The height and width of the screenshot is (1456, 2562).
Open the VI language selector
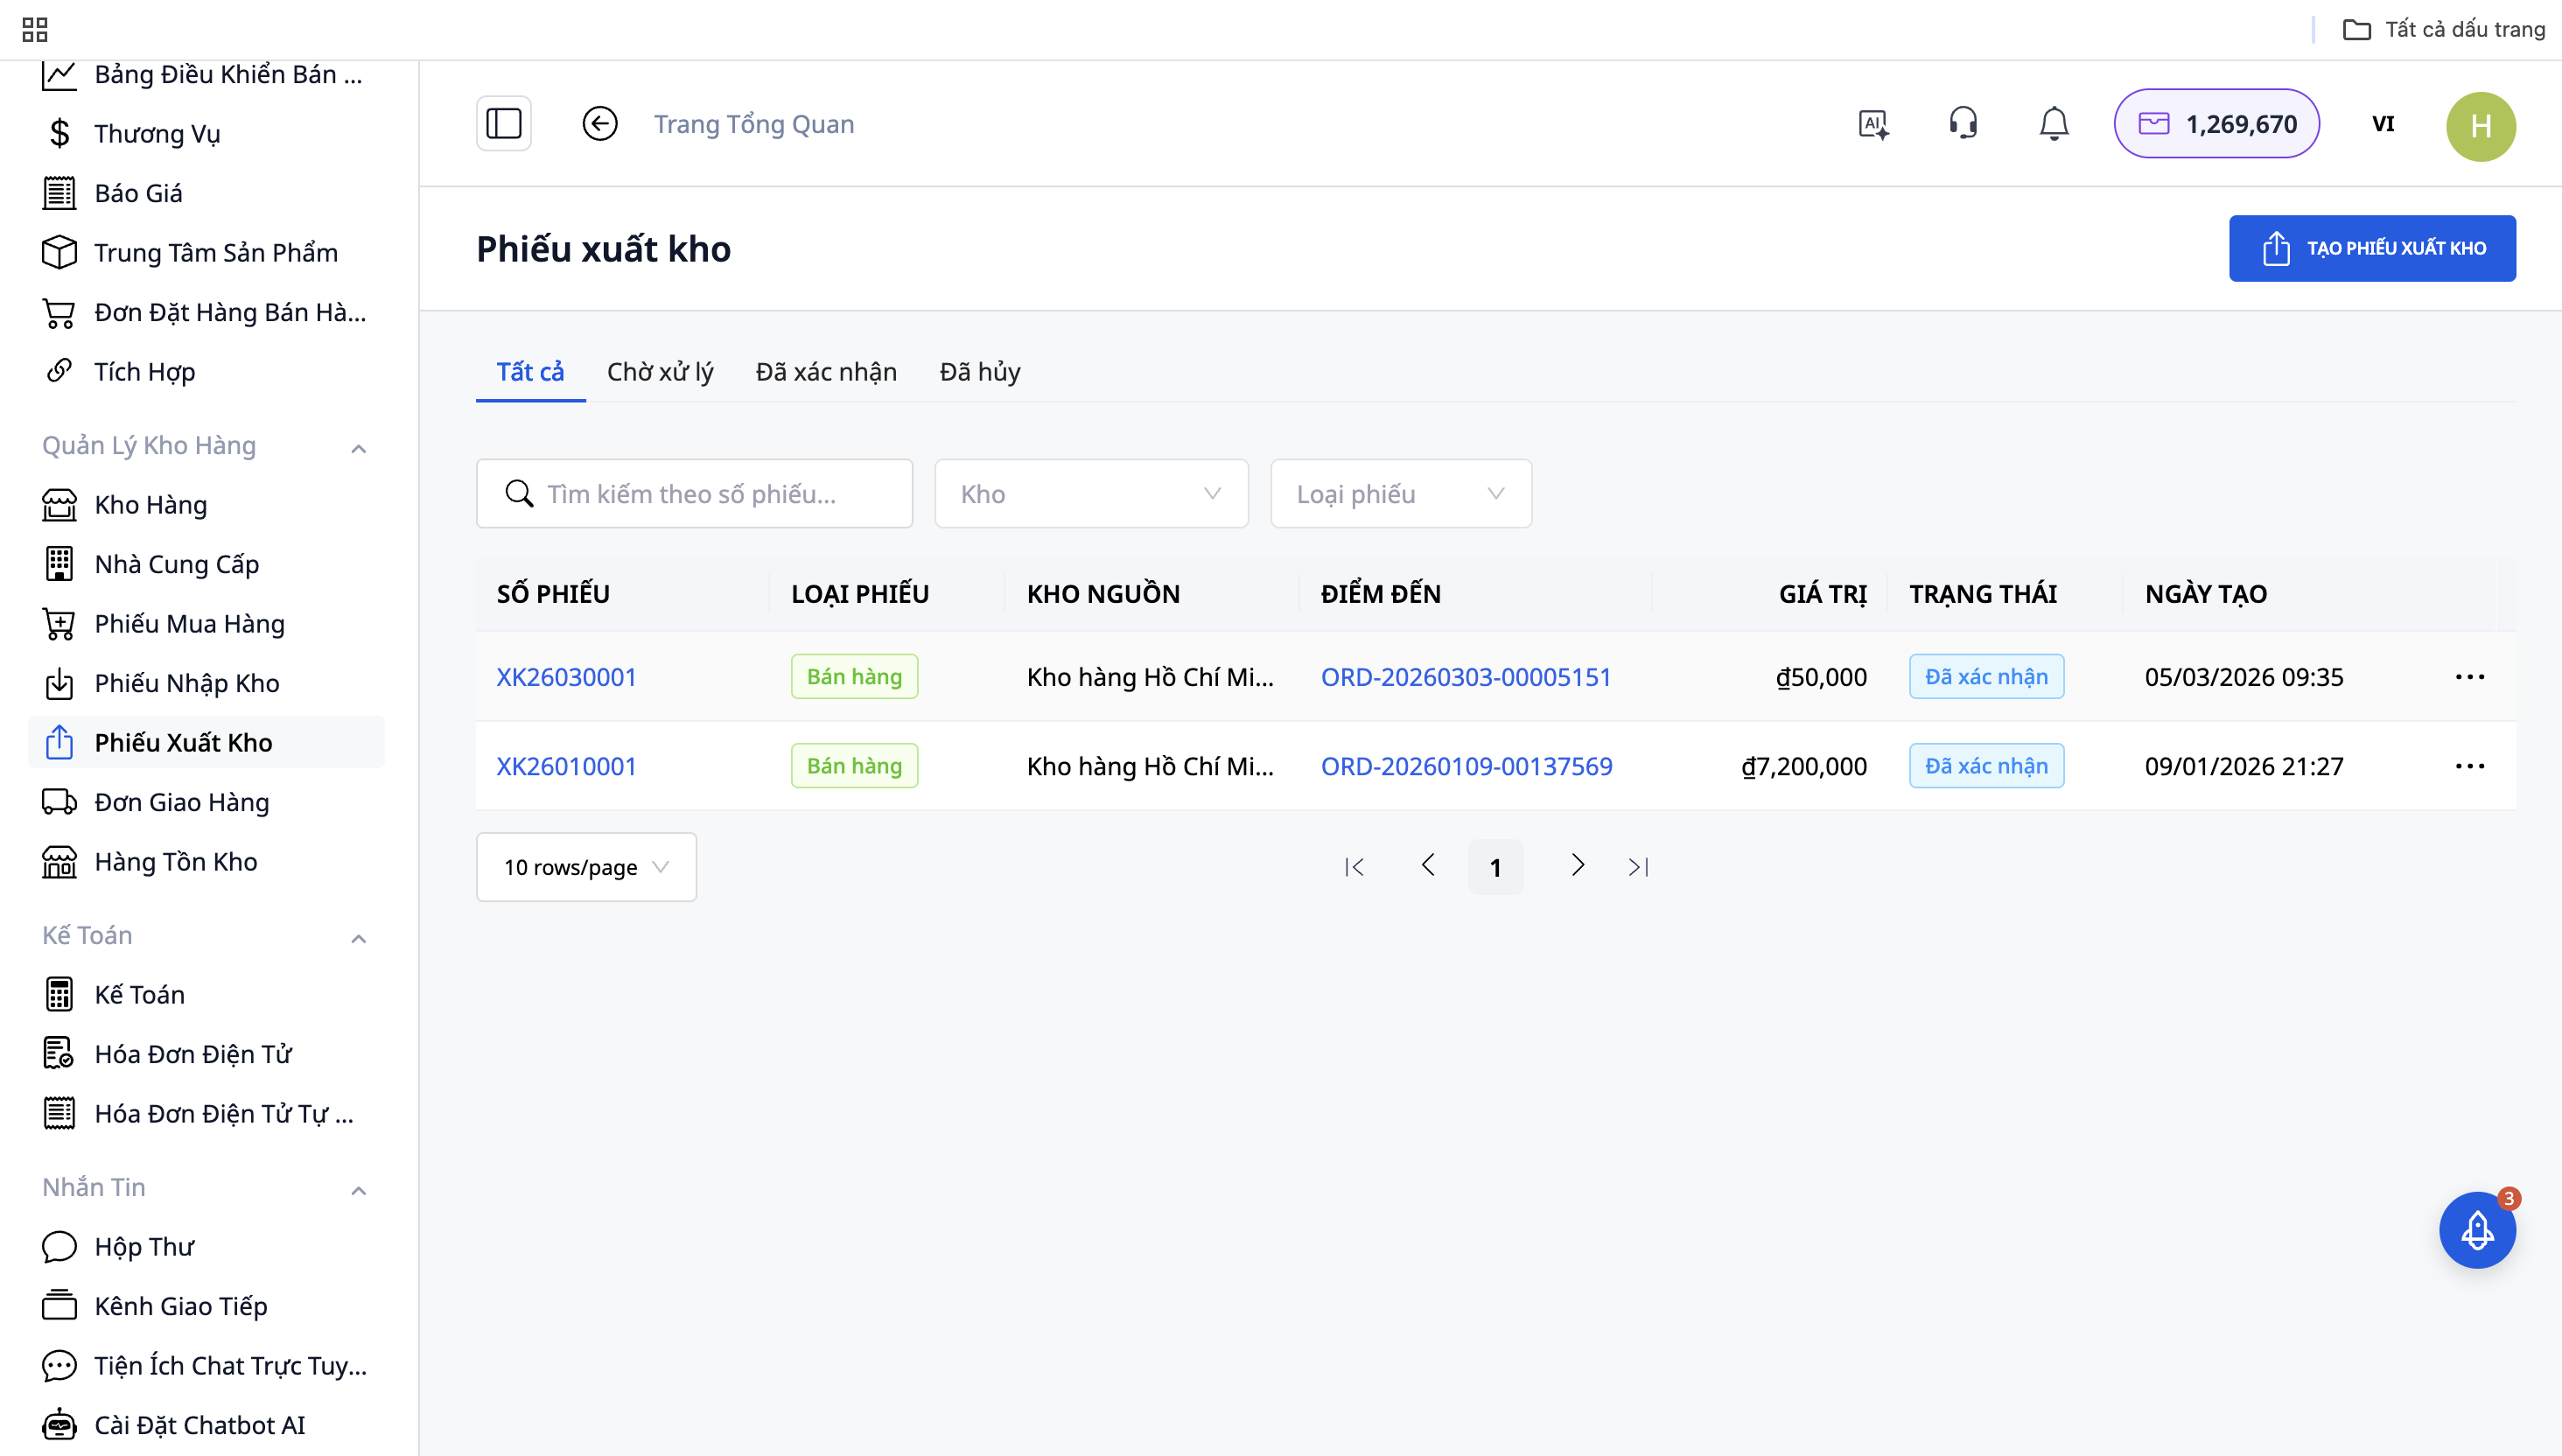(2383, 124)
